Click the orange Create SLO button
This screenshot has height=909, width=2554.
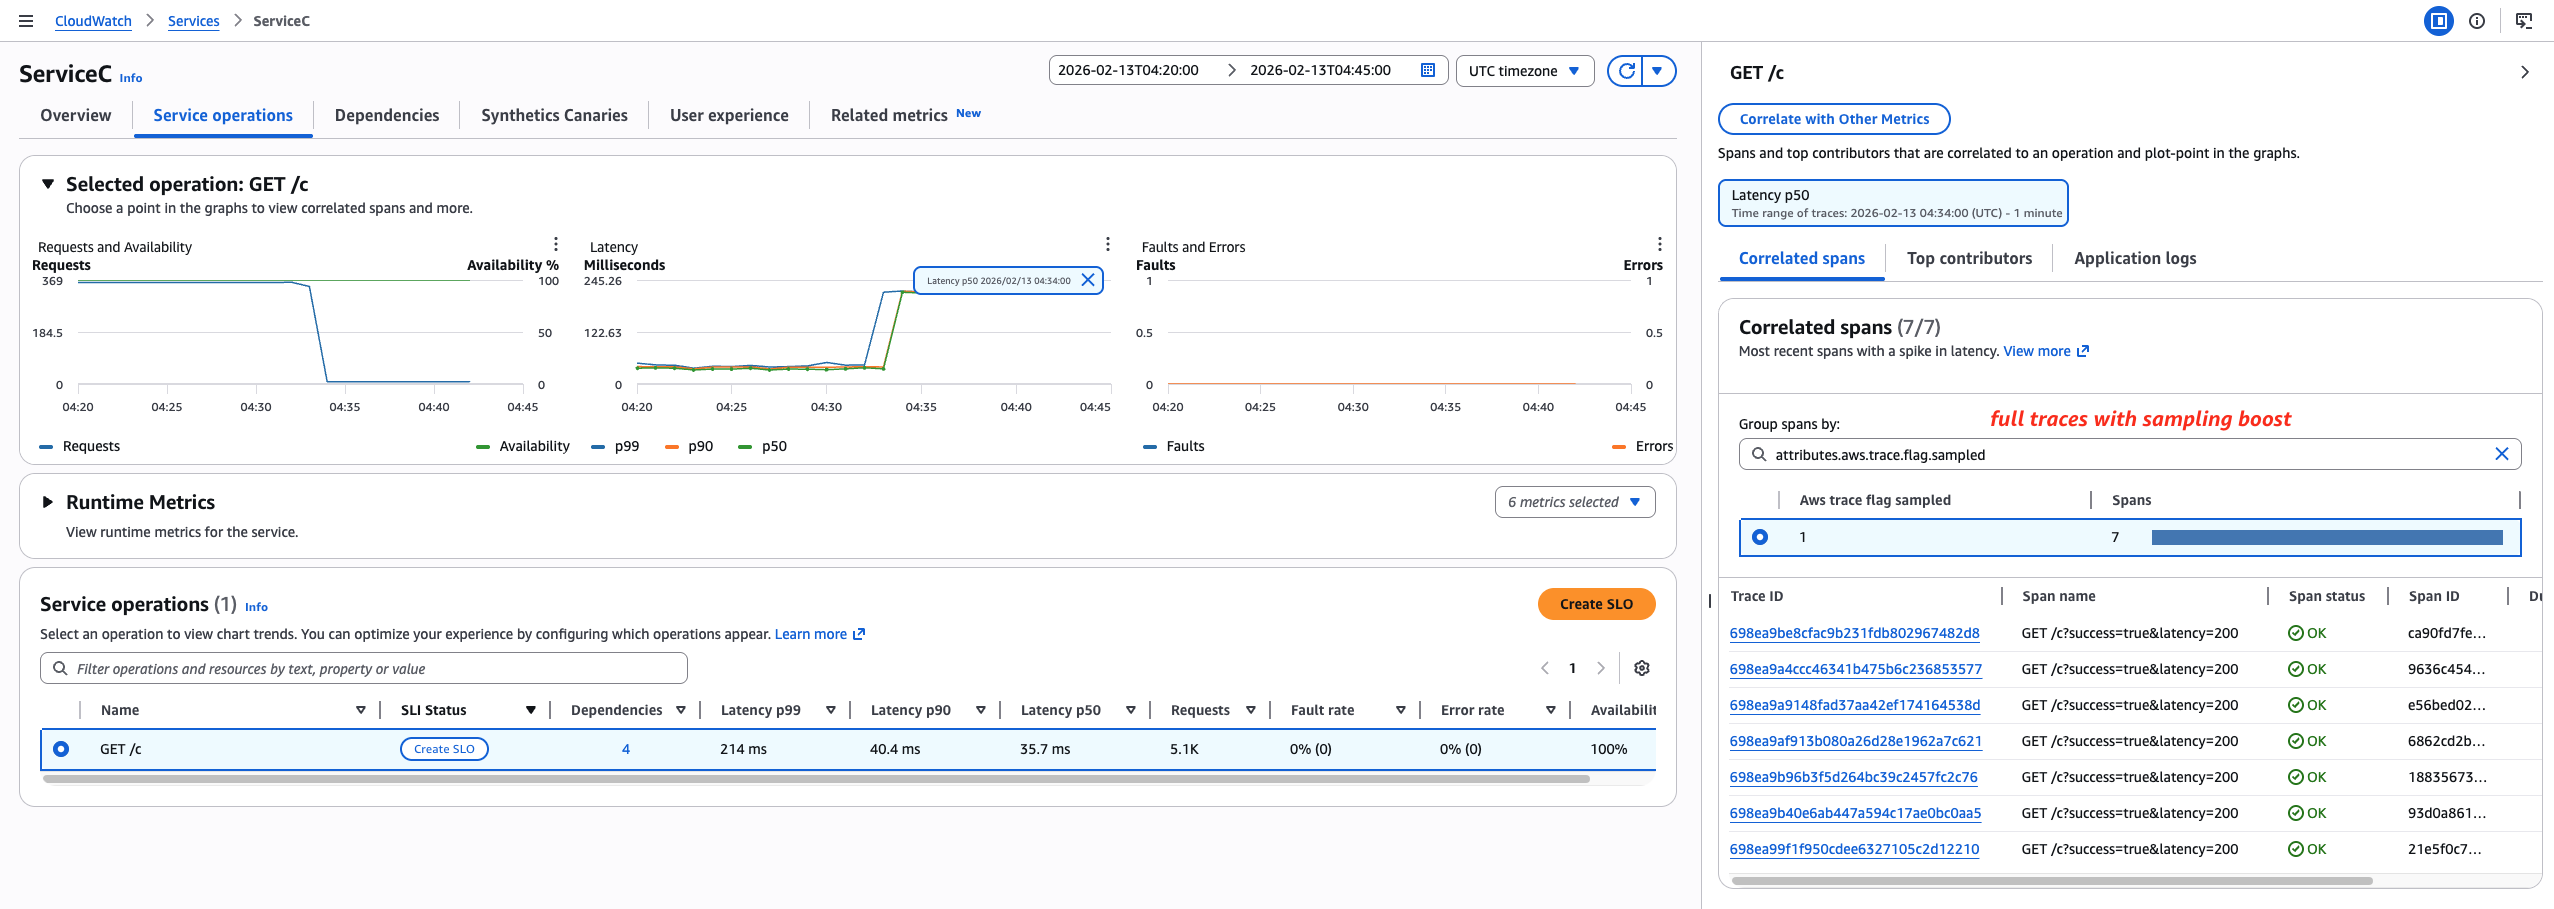[x=1596, y=604]
